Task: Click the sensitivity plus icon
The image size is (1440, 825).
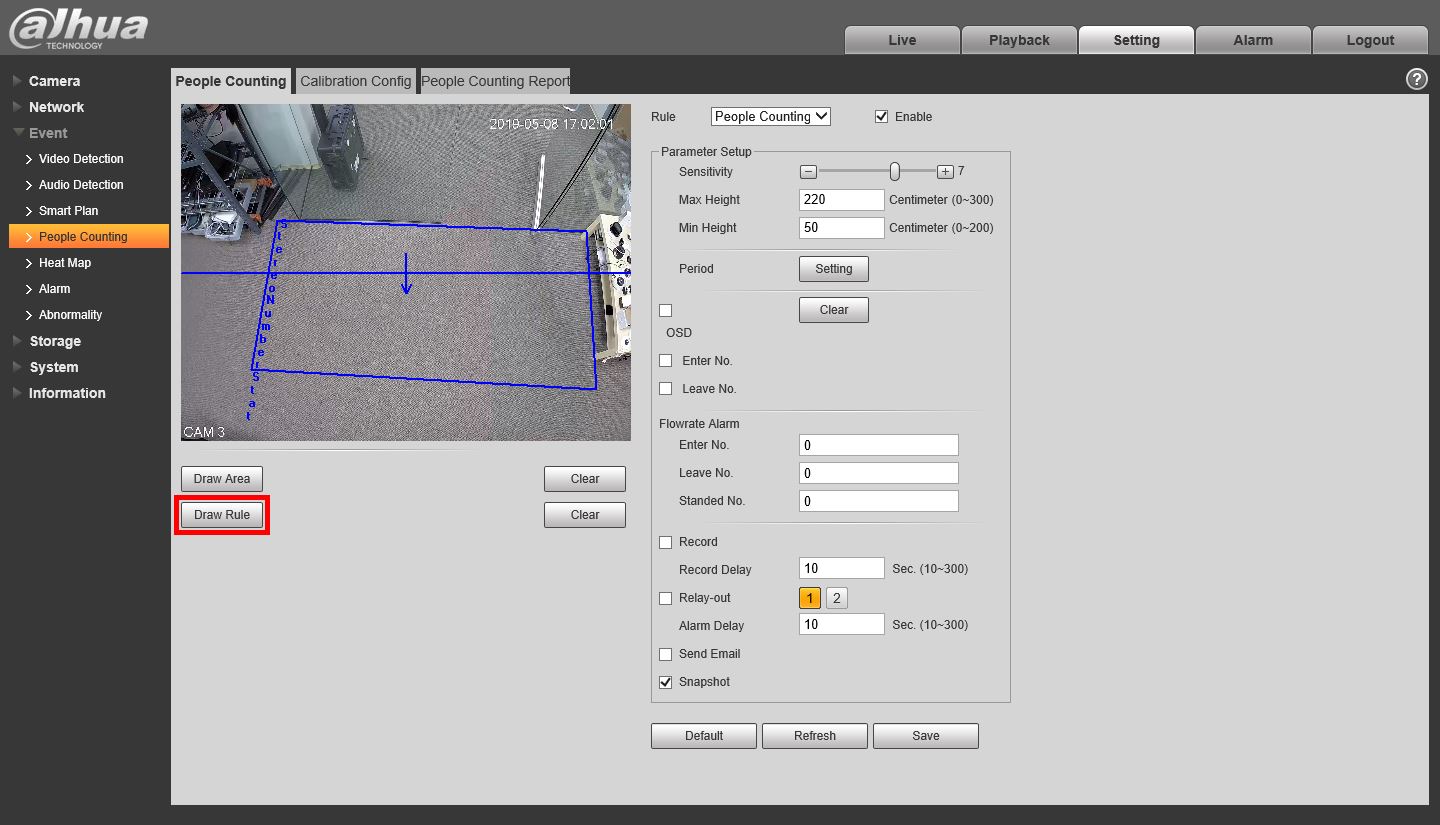Action: click(x=945, y=172)
